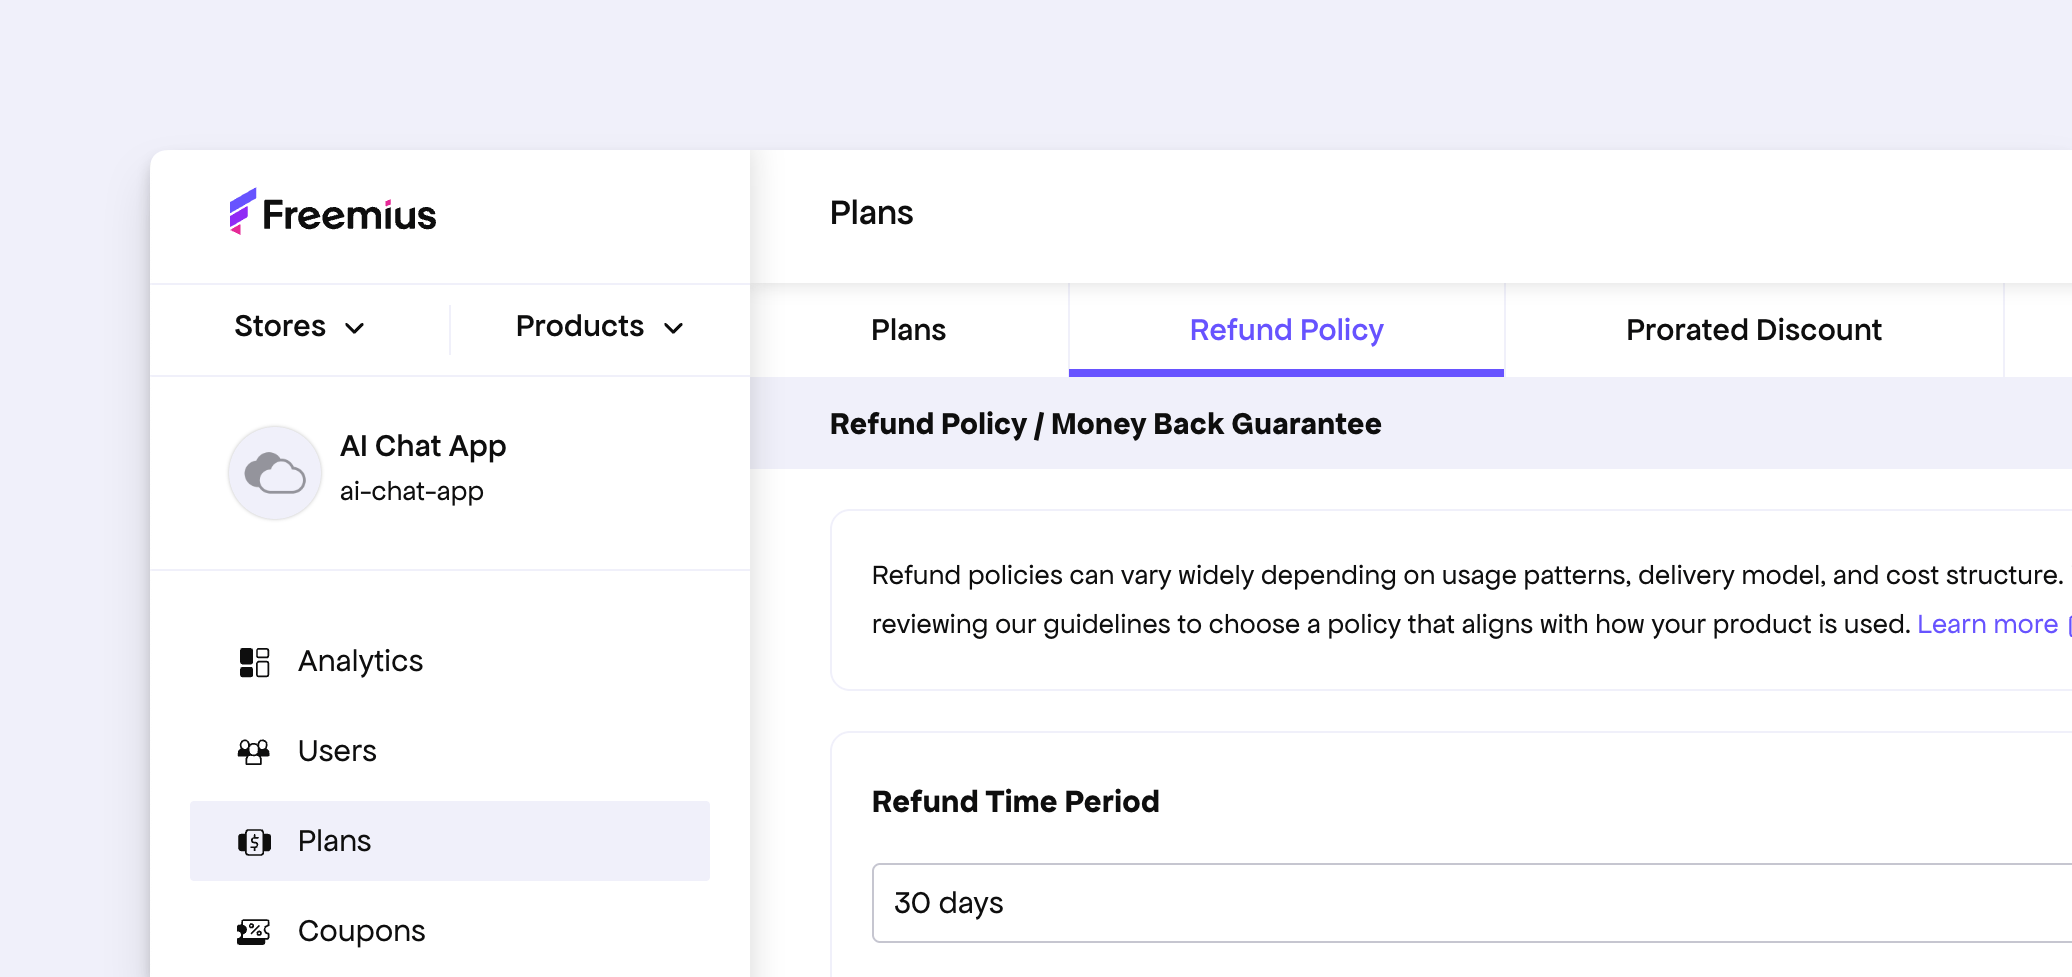
Task: Click the Freemius wordmark text
Action: tap(349, 215)
